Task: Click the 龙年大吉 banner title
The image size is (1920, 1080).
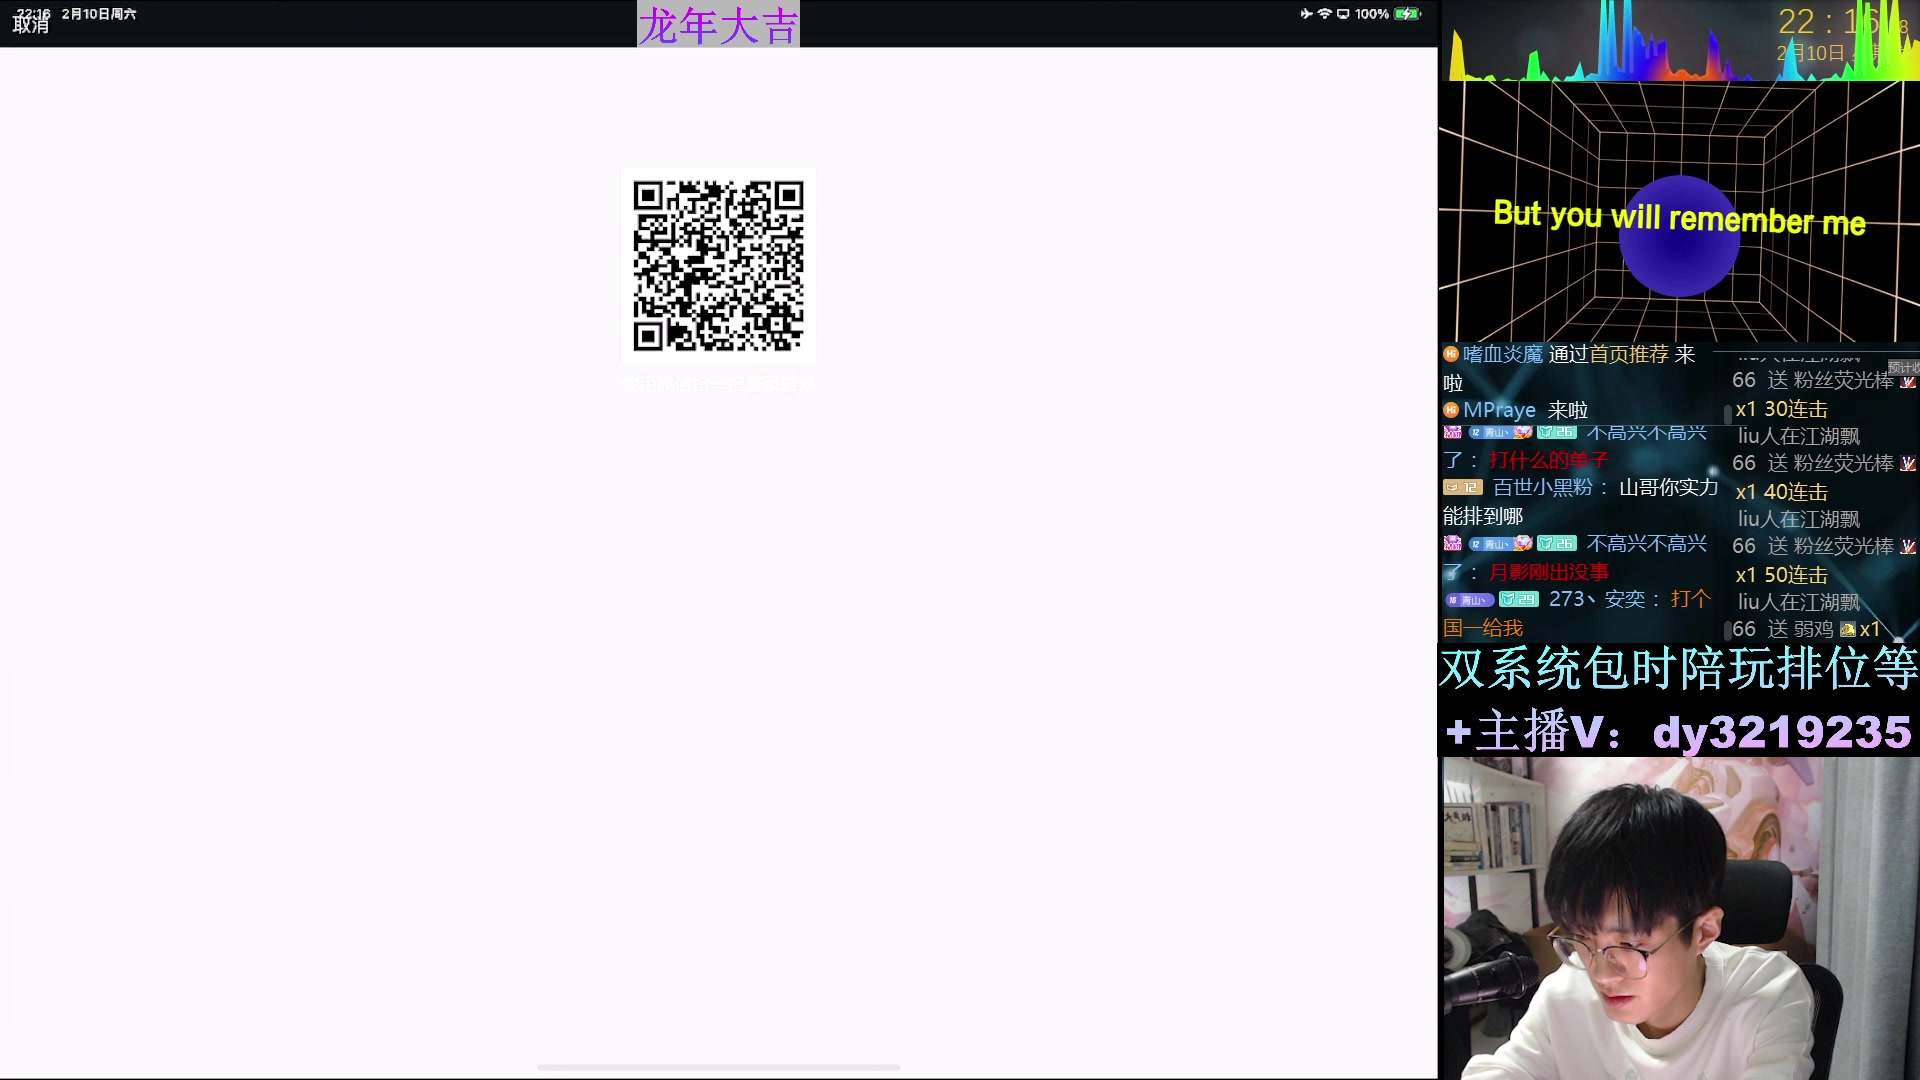Action: (718, 25)
